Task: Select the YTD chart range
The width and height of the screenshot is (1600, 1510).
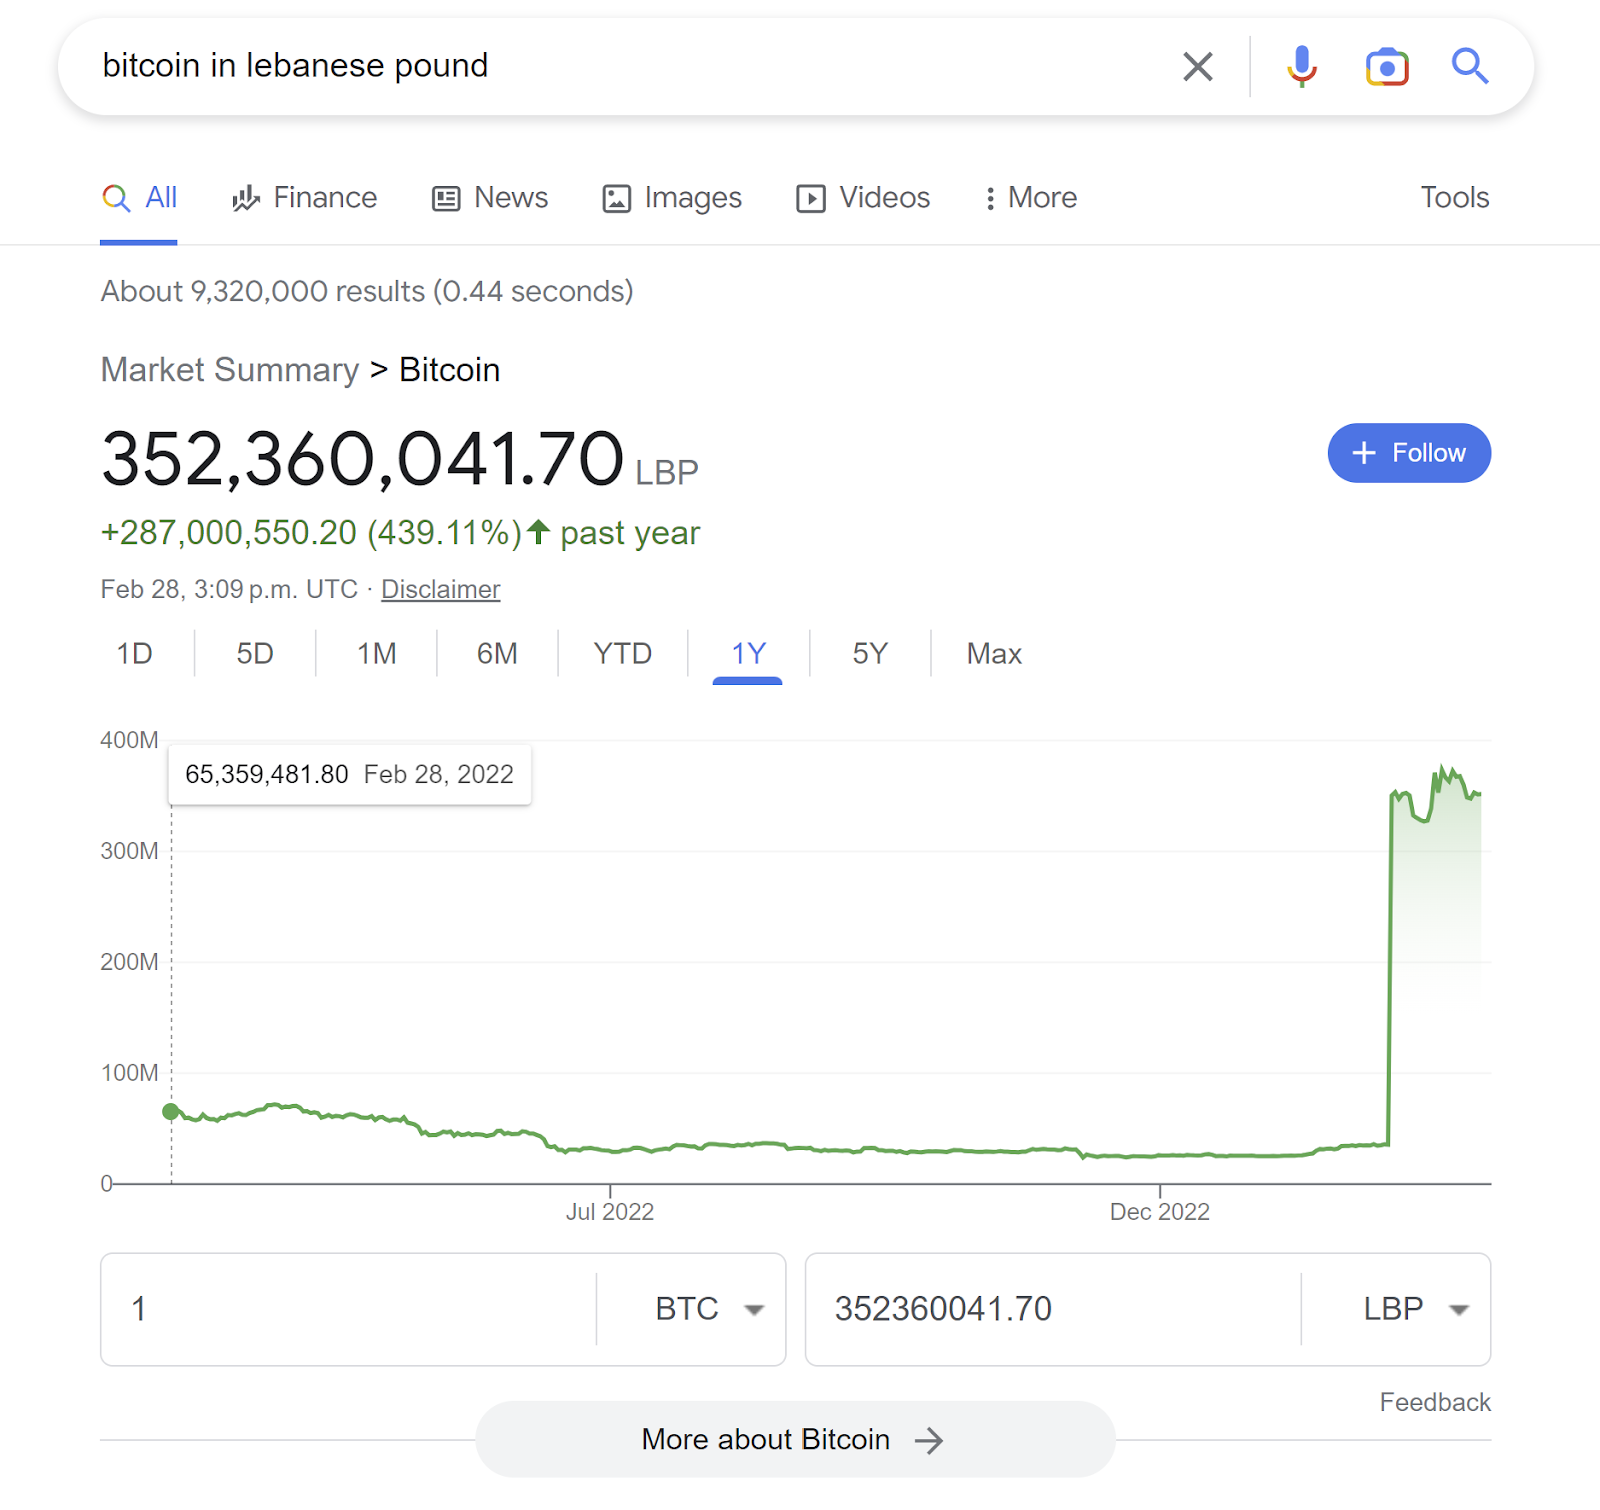Action: click(622, 654)
